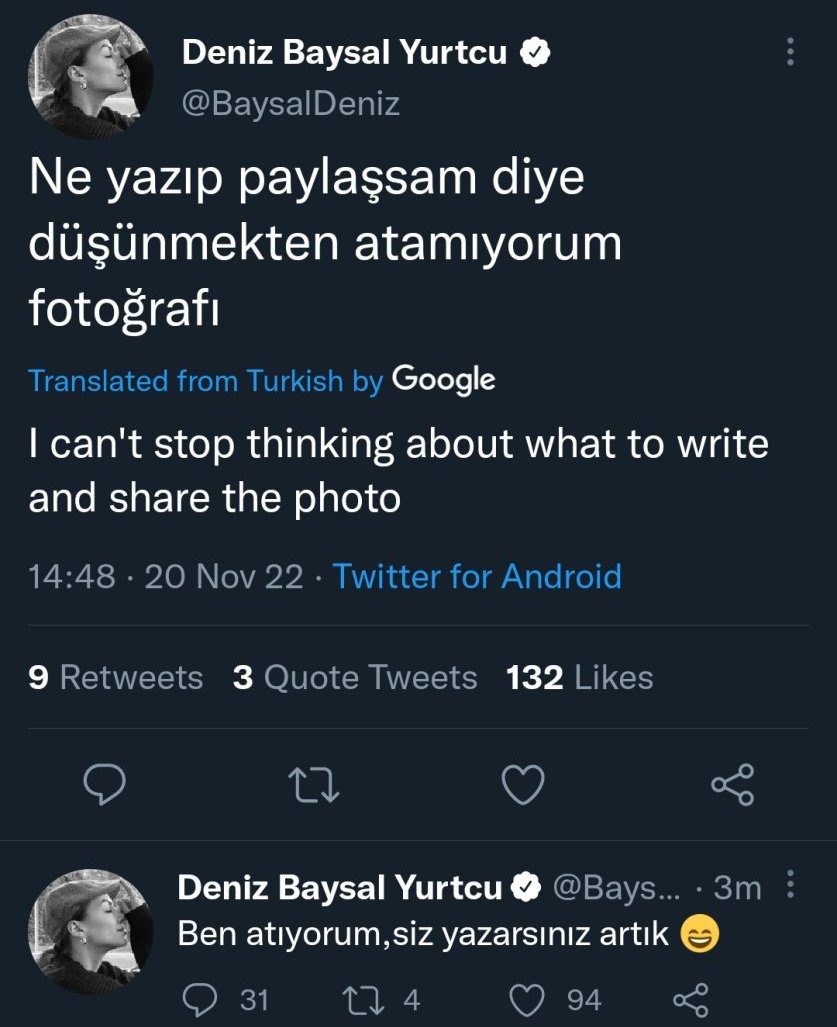Retweet the reply tweet with 4 retweets
Image resolution: width=837 pixels, height=1027 pixels.
pyautogui.click(x=362, y=999)
